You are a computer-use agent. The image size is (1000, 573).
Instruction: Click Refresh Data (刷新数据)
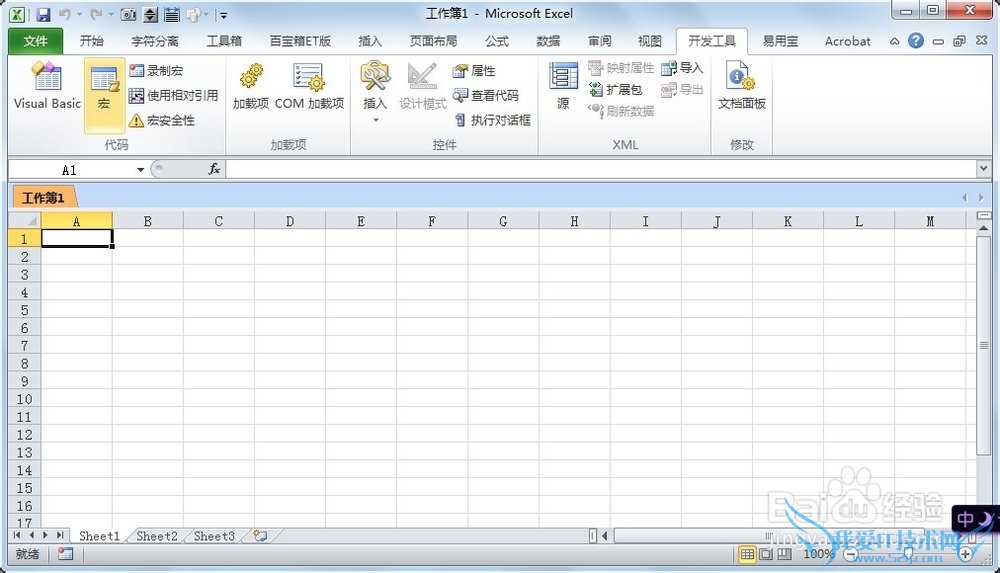(x=621, y=111)
